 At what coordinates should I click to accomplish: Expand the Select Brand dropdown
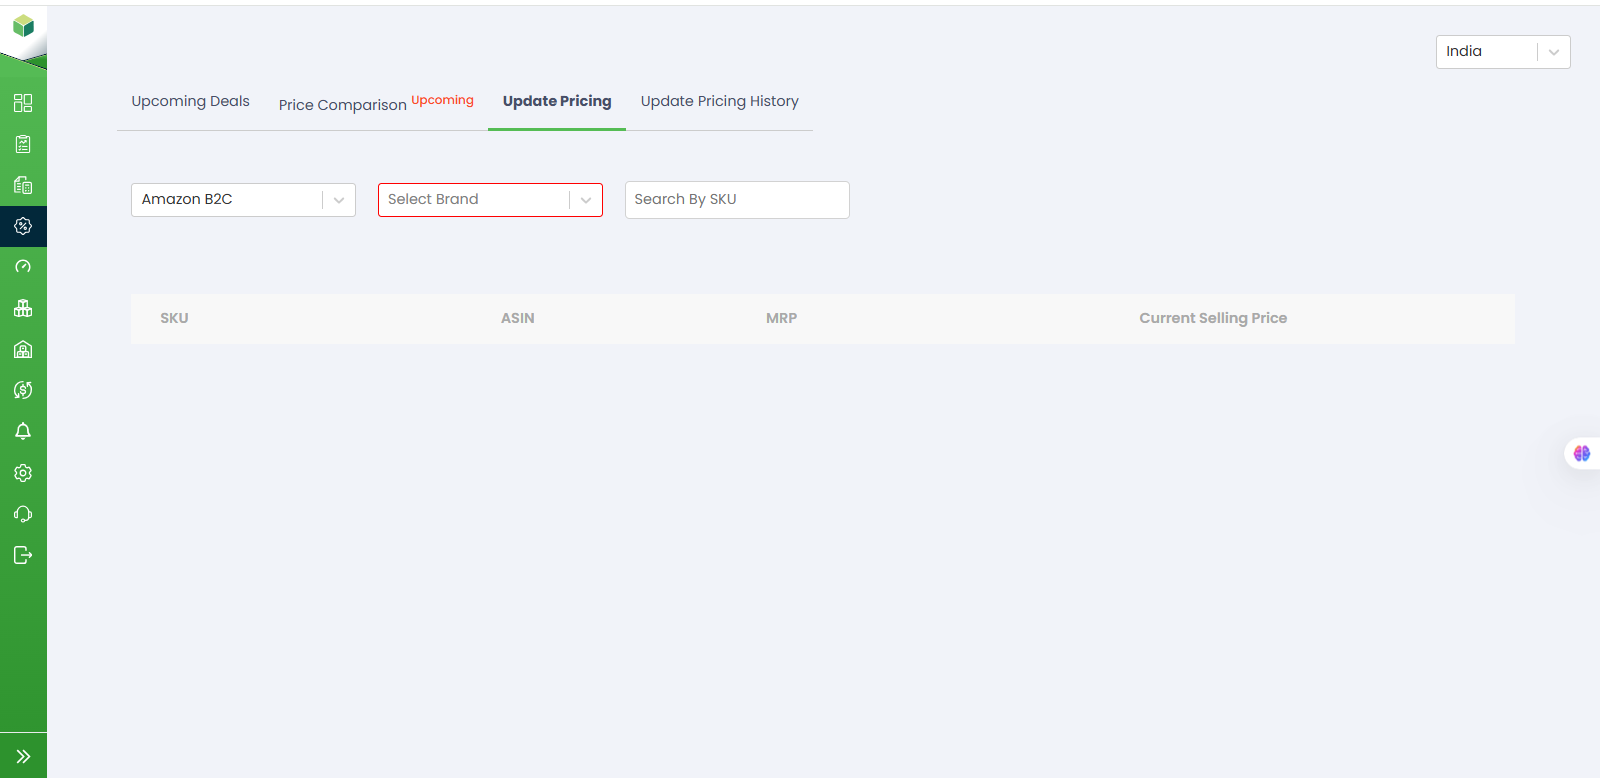click(x=490, y=200)
